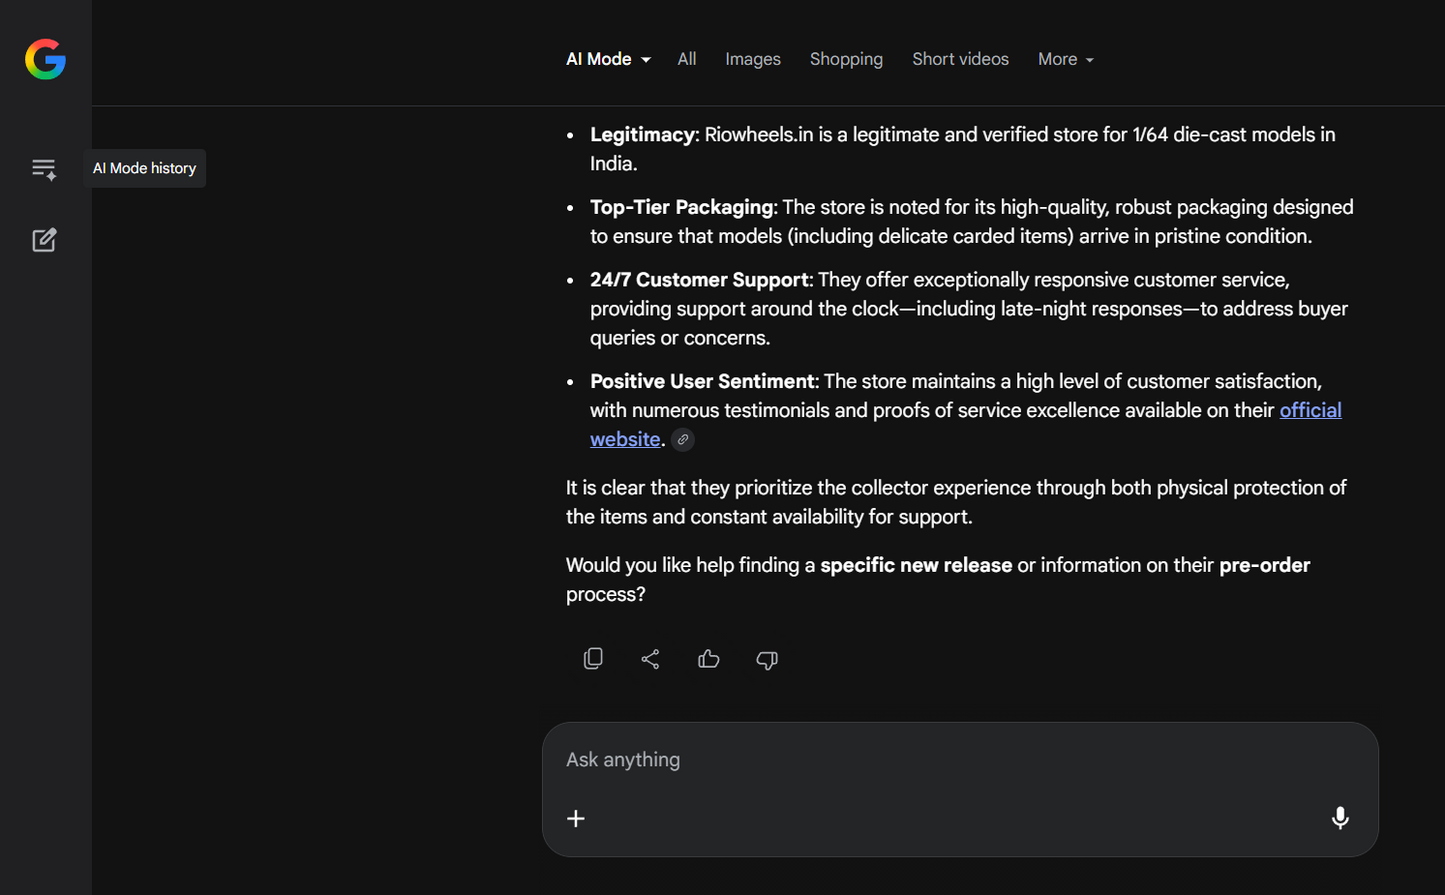Viewport: 1445px width, 895px height.
Task: Open the AI Mode dropdown
Action: (x=608, y=59)
